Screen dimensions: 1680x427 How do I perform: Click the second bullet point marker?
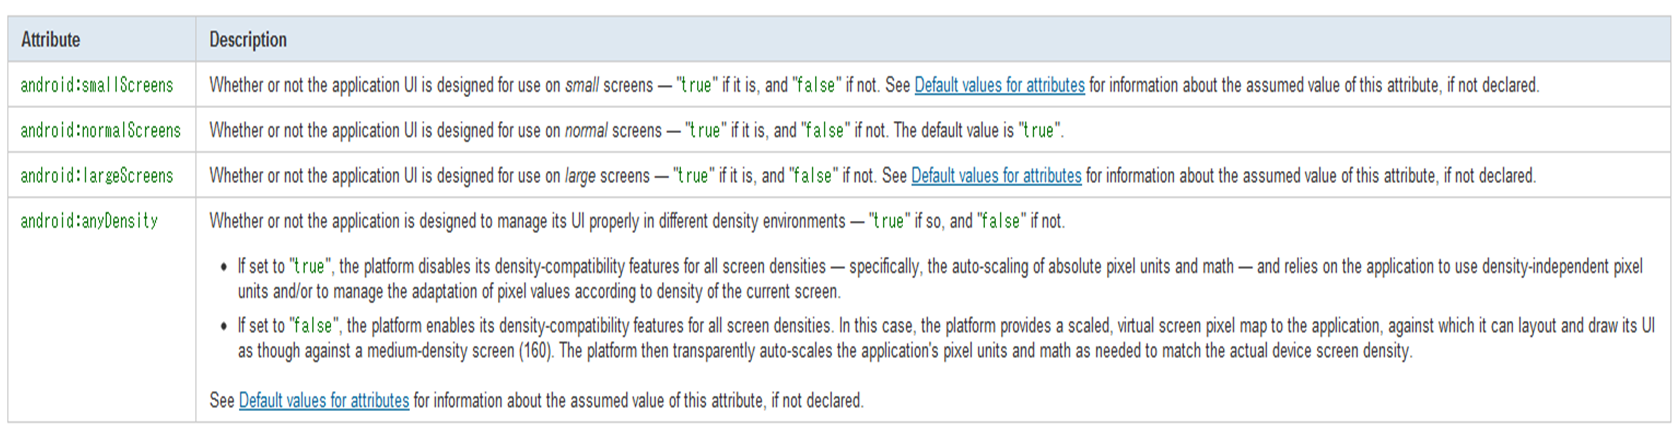(223, 326)
